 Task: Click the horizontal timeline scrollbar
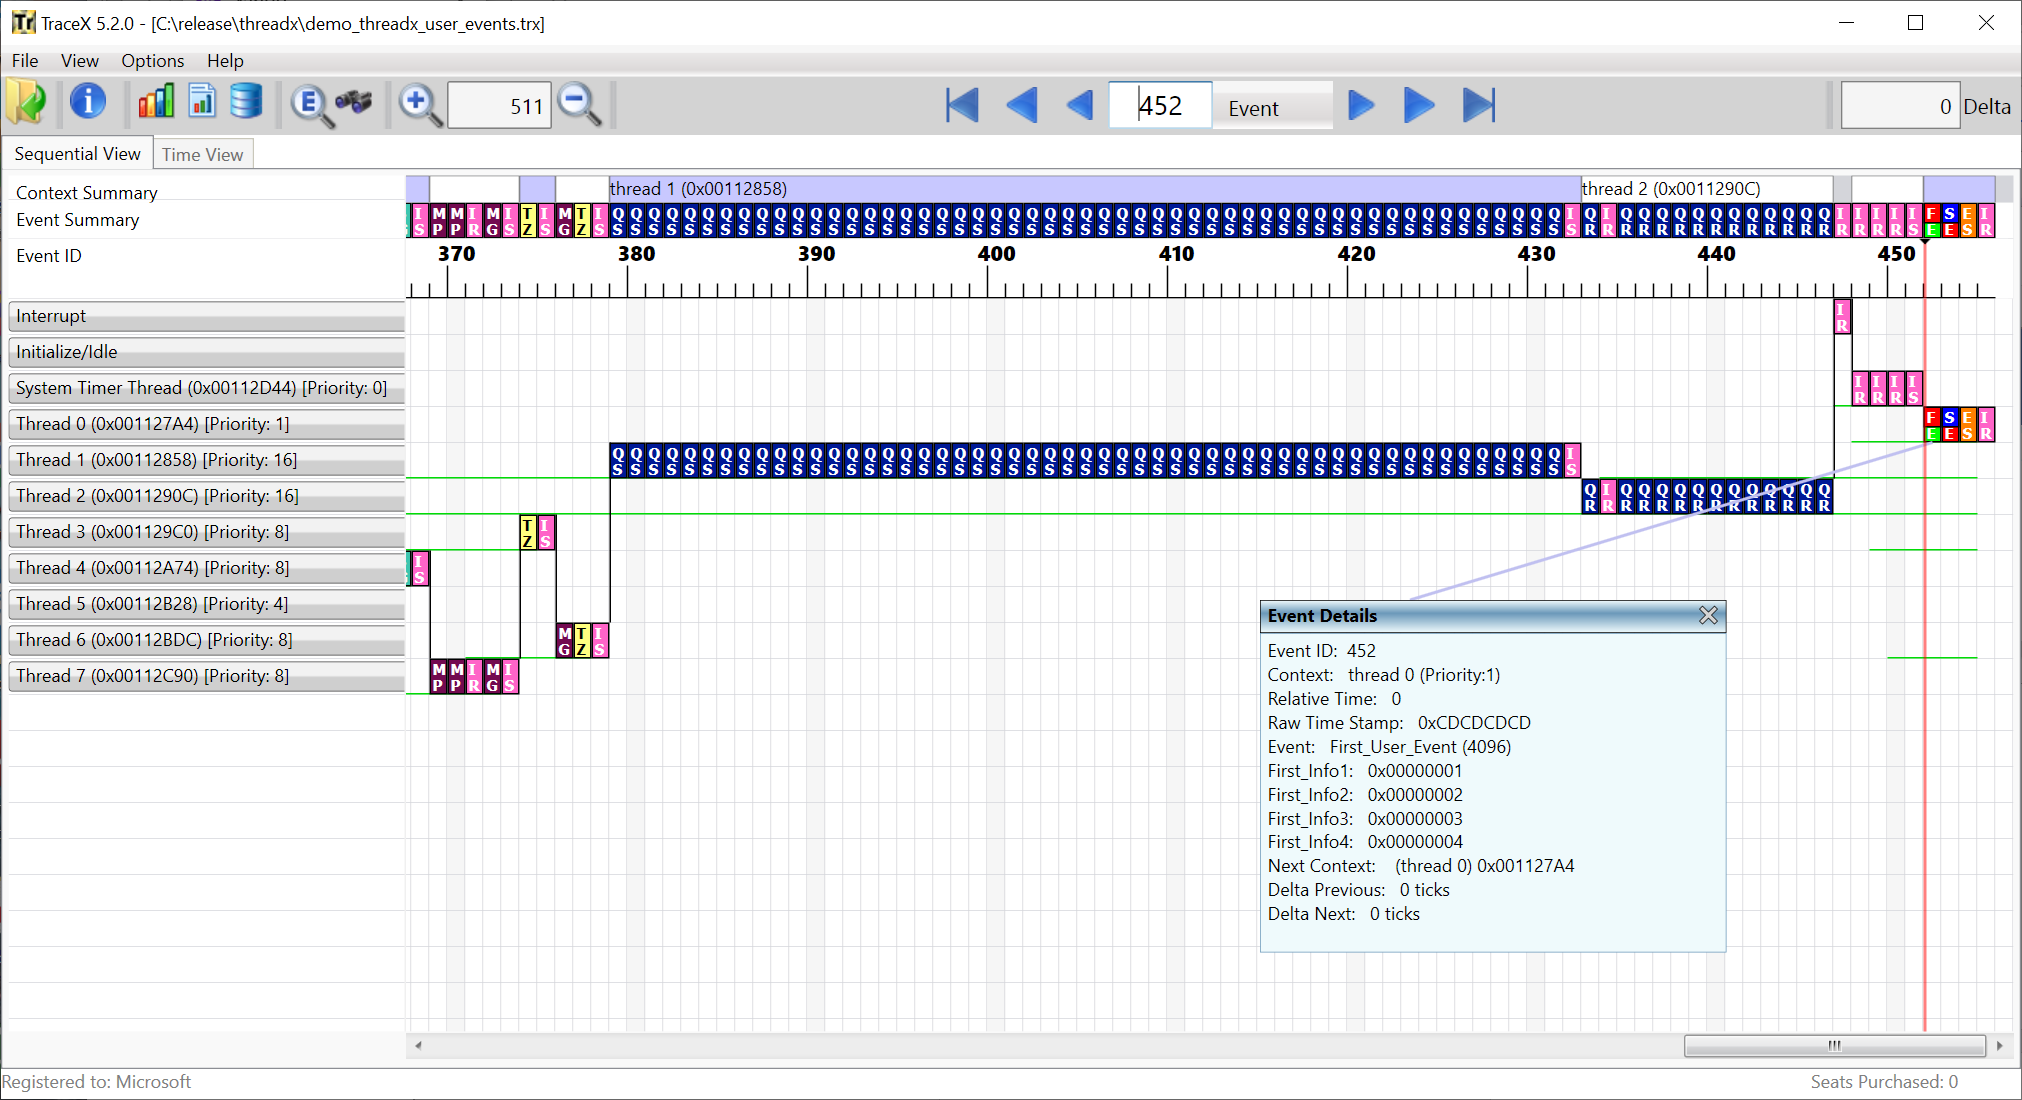point(1835,1045)
